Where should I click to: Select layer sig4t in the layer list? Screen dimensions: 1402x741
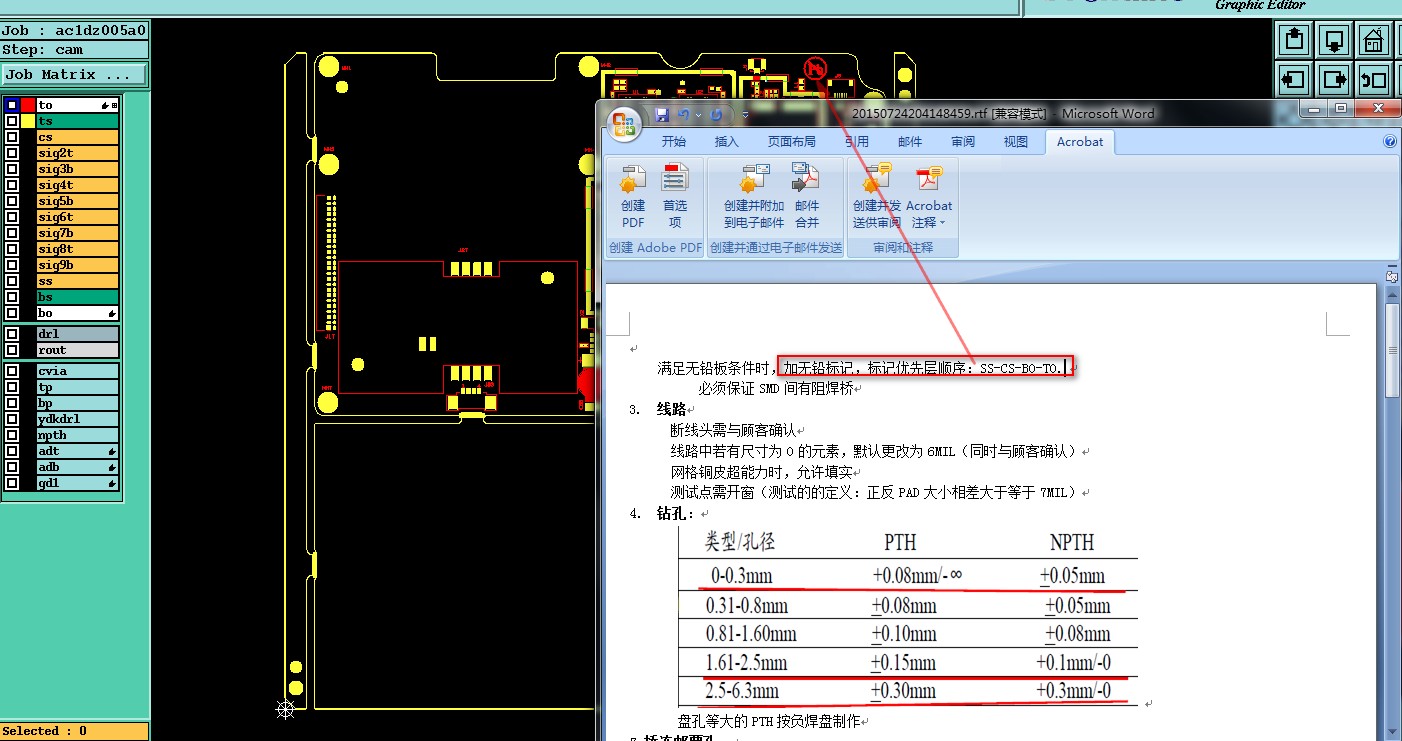tap(78, 185)
